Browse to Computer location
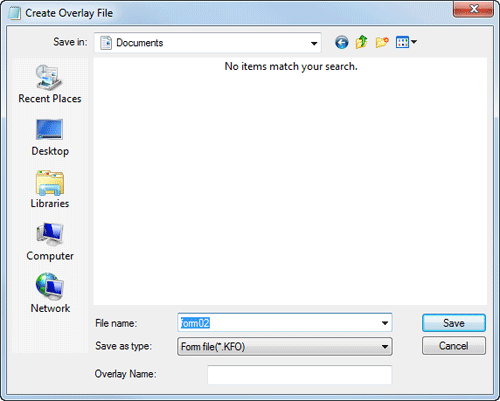This screenshot has width=500, height=401. click(50, 242)
